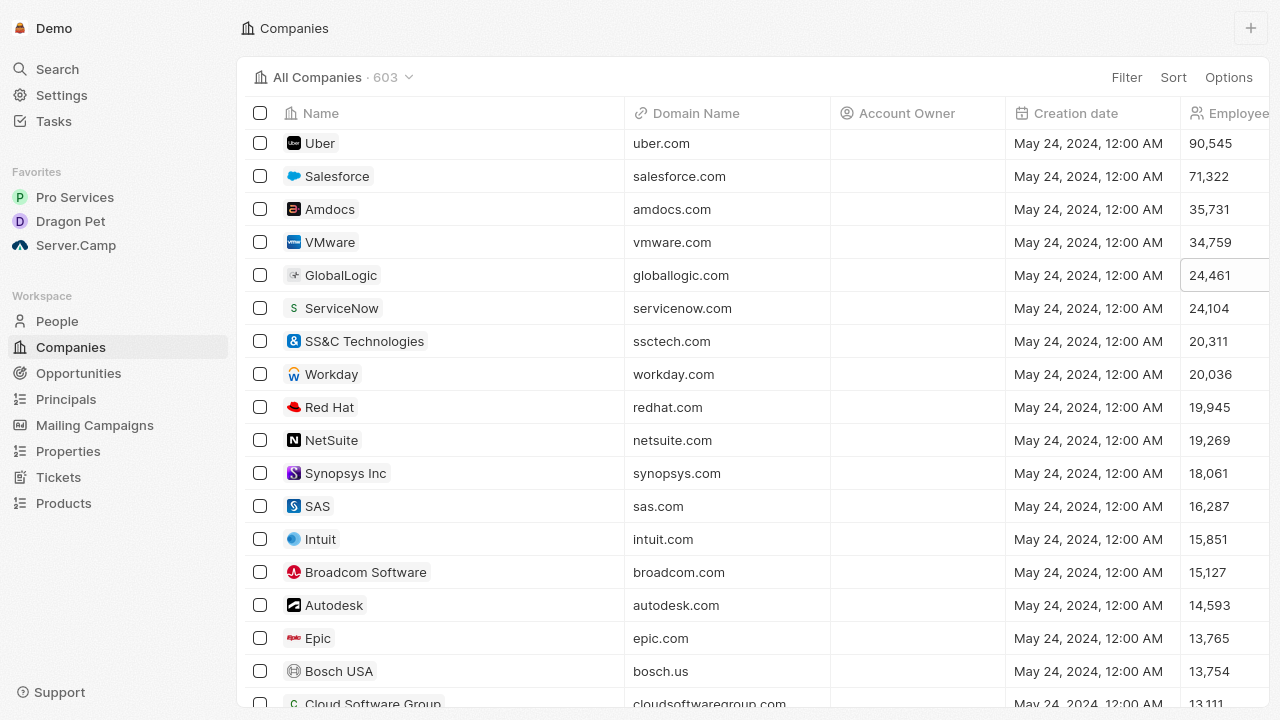
Task: Go to People in the sidebar
Action: coord(118,321)
